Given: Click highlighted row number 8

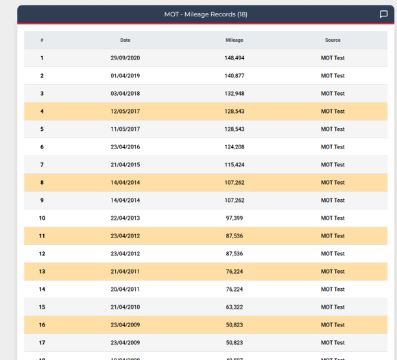Looking at the screenshot, I should click(42, 182).
